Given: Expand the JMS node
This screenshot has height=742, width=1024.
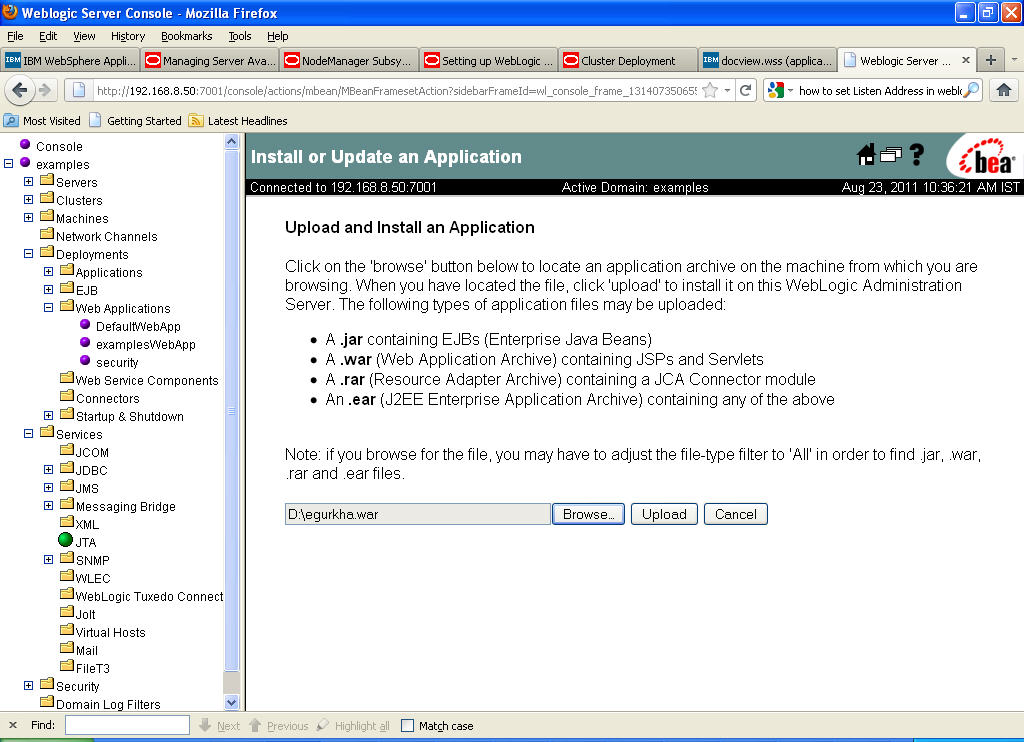Looking at the screenshot, I should pyautogui.click(x=48, y=487).
